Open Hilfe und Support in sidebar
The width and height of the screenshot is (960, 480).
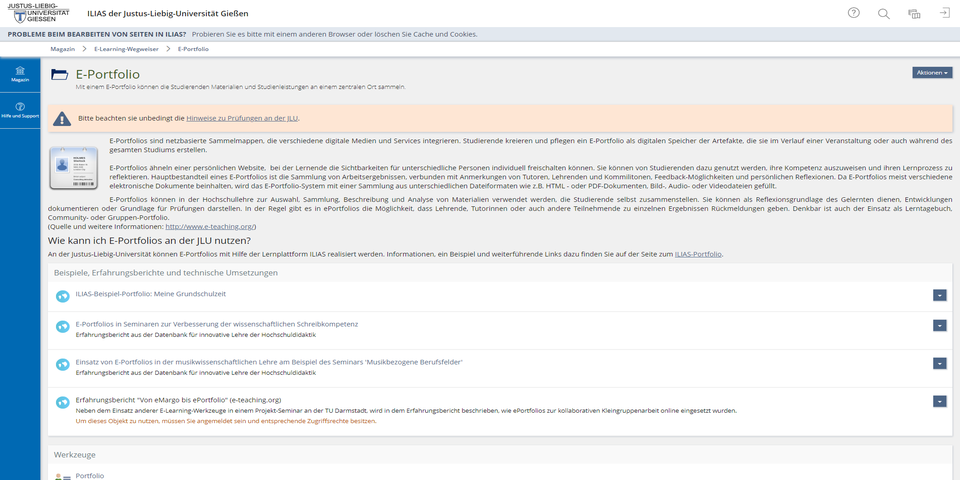(x=20, y=110)
